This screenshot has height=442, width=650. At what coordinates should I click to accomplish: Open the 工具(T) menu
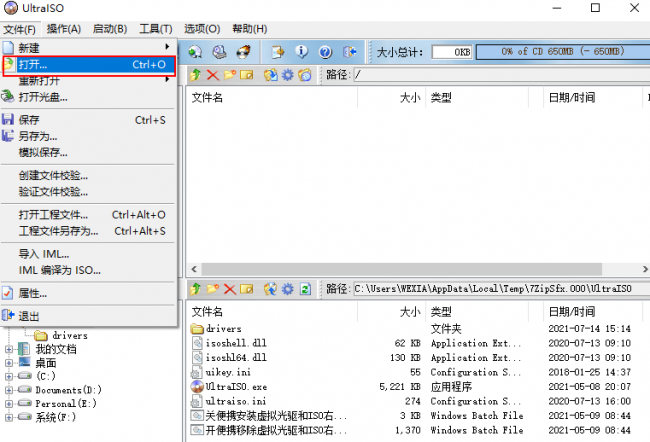(x=155, y=29)
